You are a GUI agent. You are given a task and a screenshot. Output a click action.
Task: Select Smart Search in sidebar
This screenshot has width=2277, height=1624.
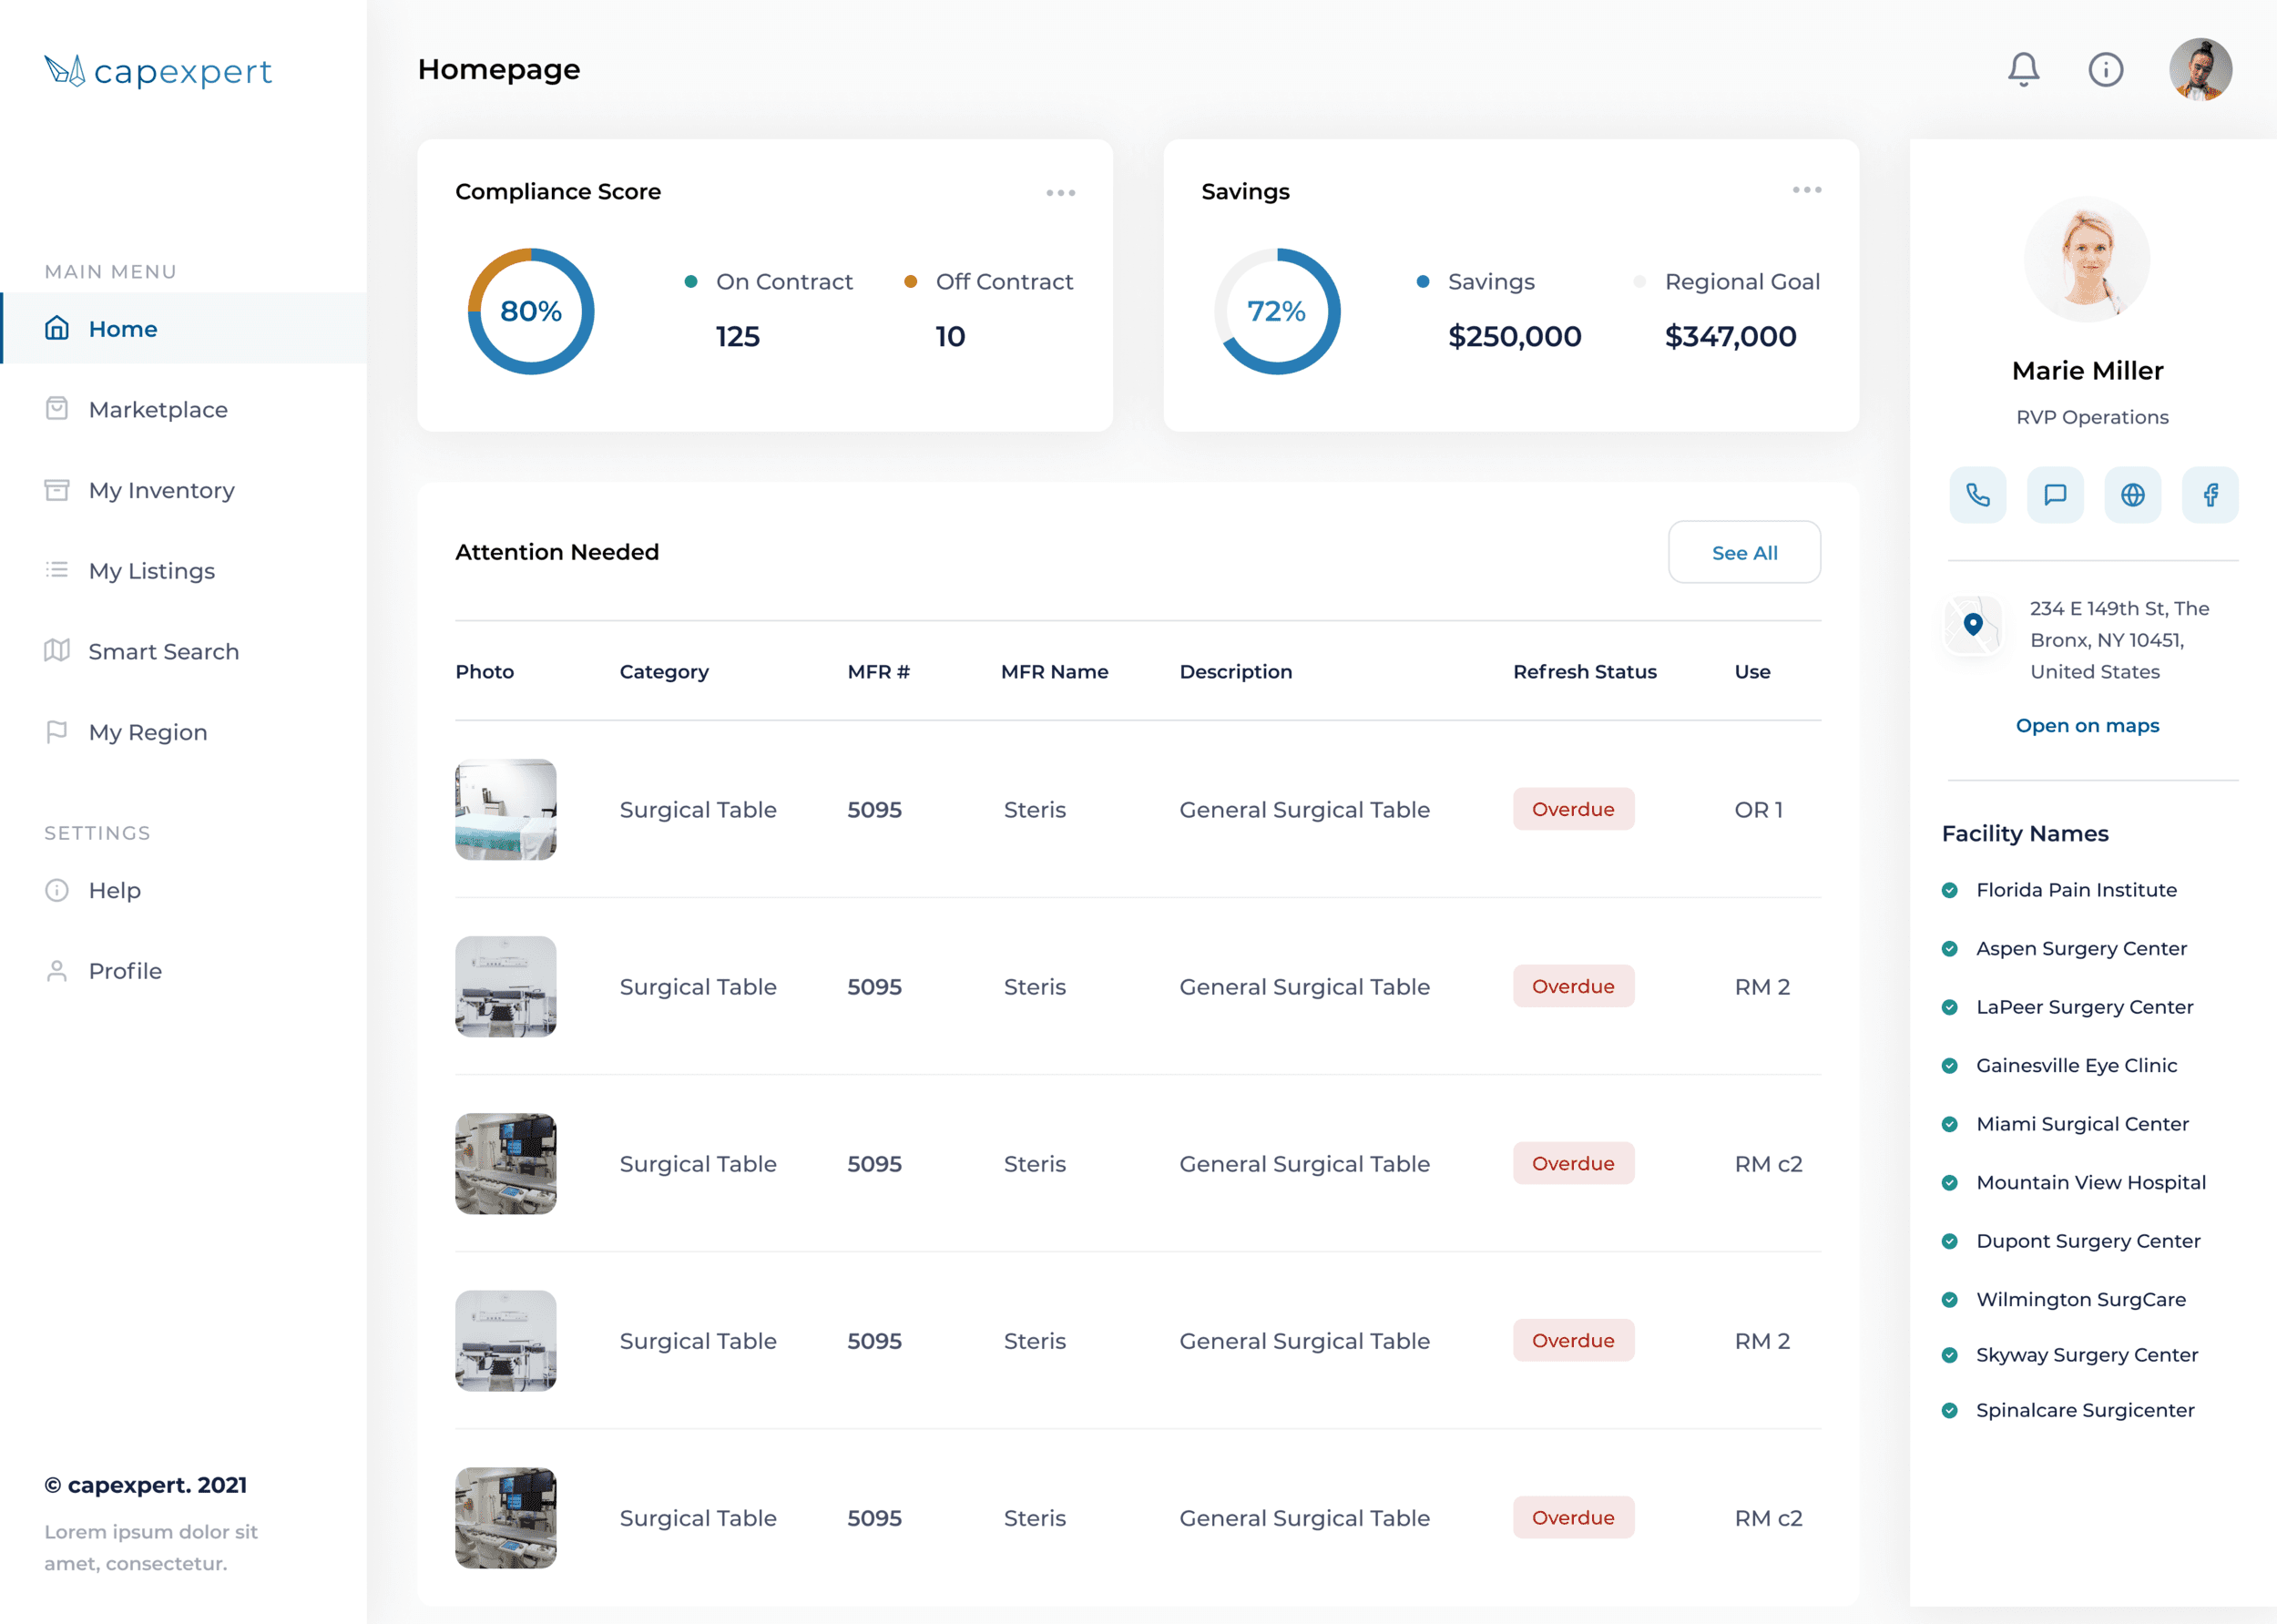[163, 652]
